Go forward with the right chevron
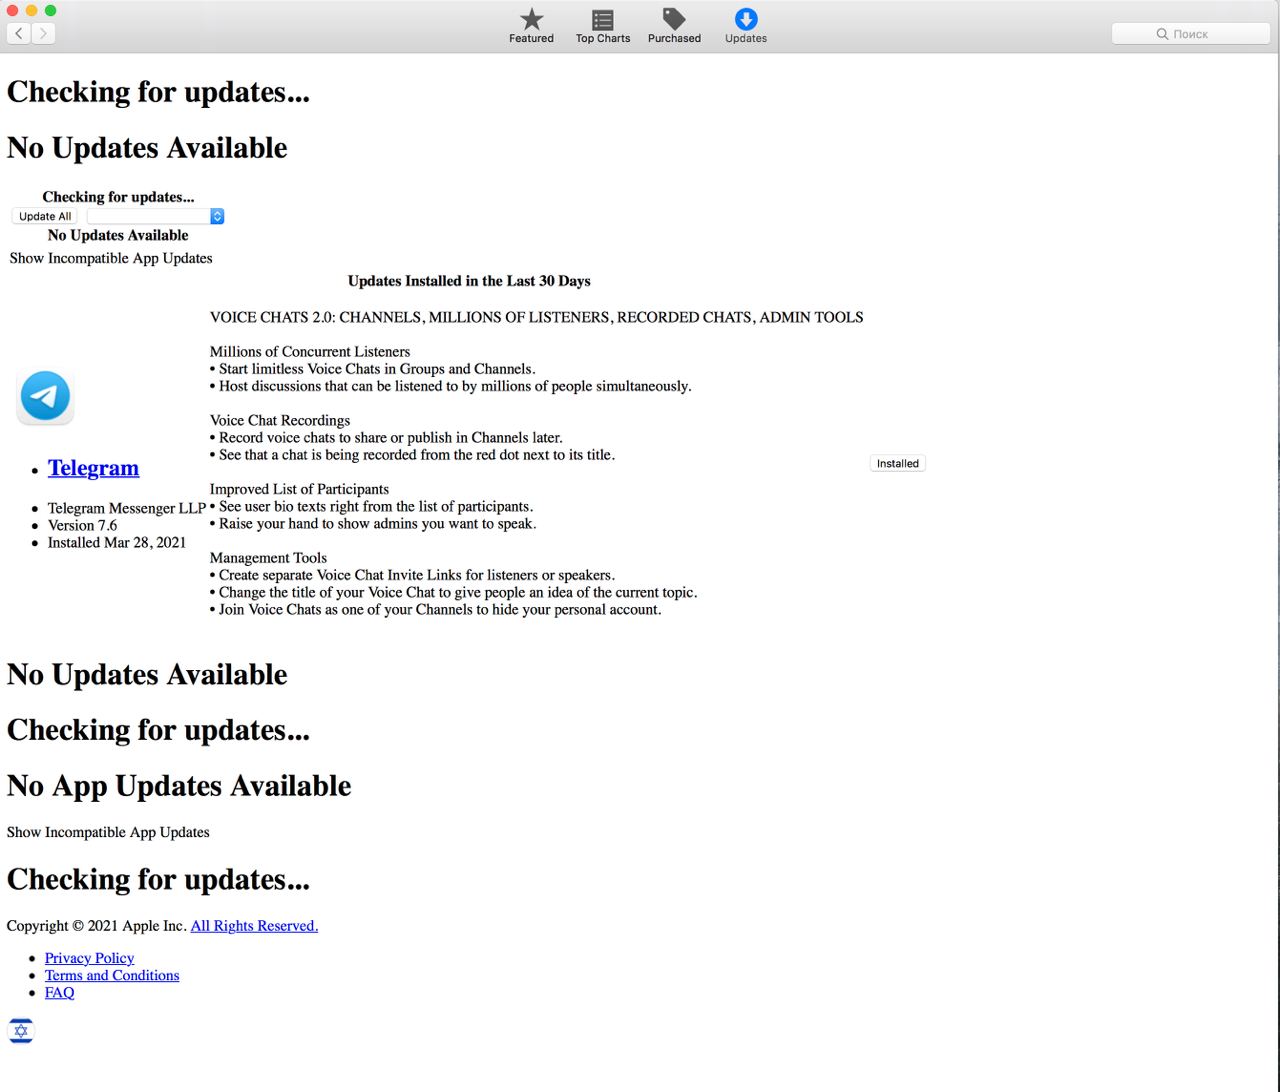 pyautogui.click(x=43, y=33)
